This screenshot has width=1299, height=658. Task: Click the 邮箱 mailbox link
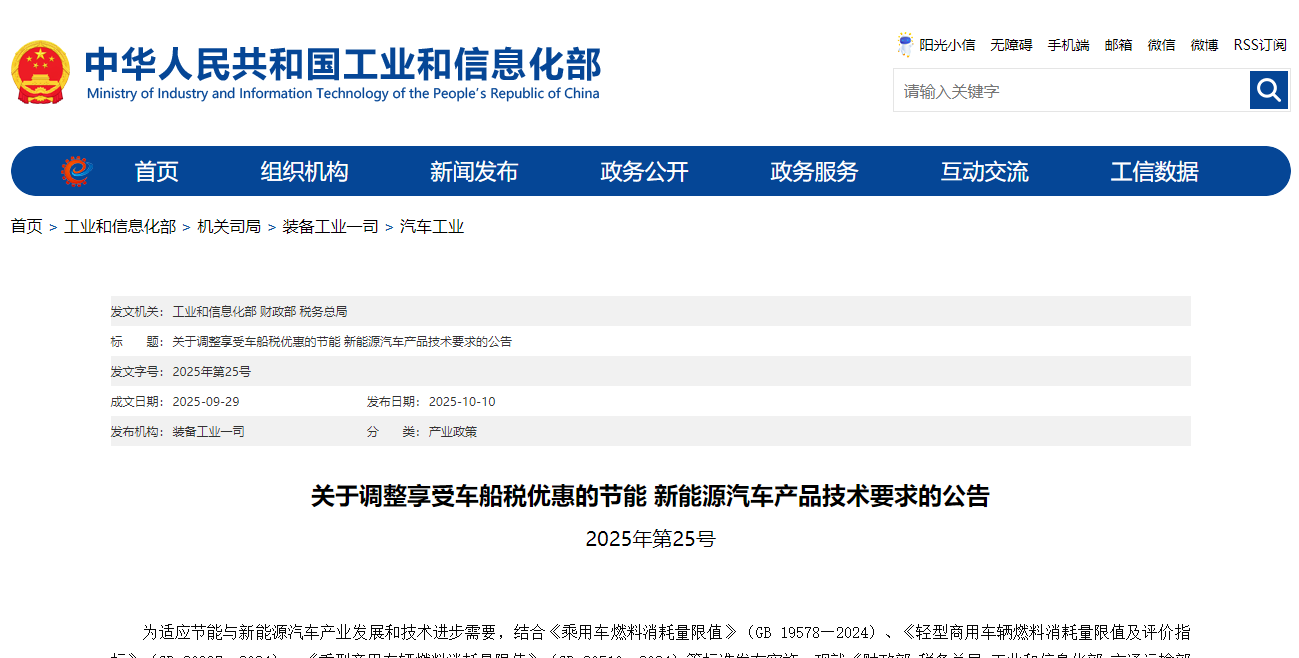[x=1118, y=45]
